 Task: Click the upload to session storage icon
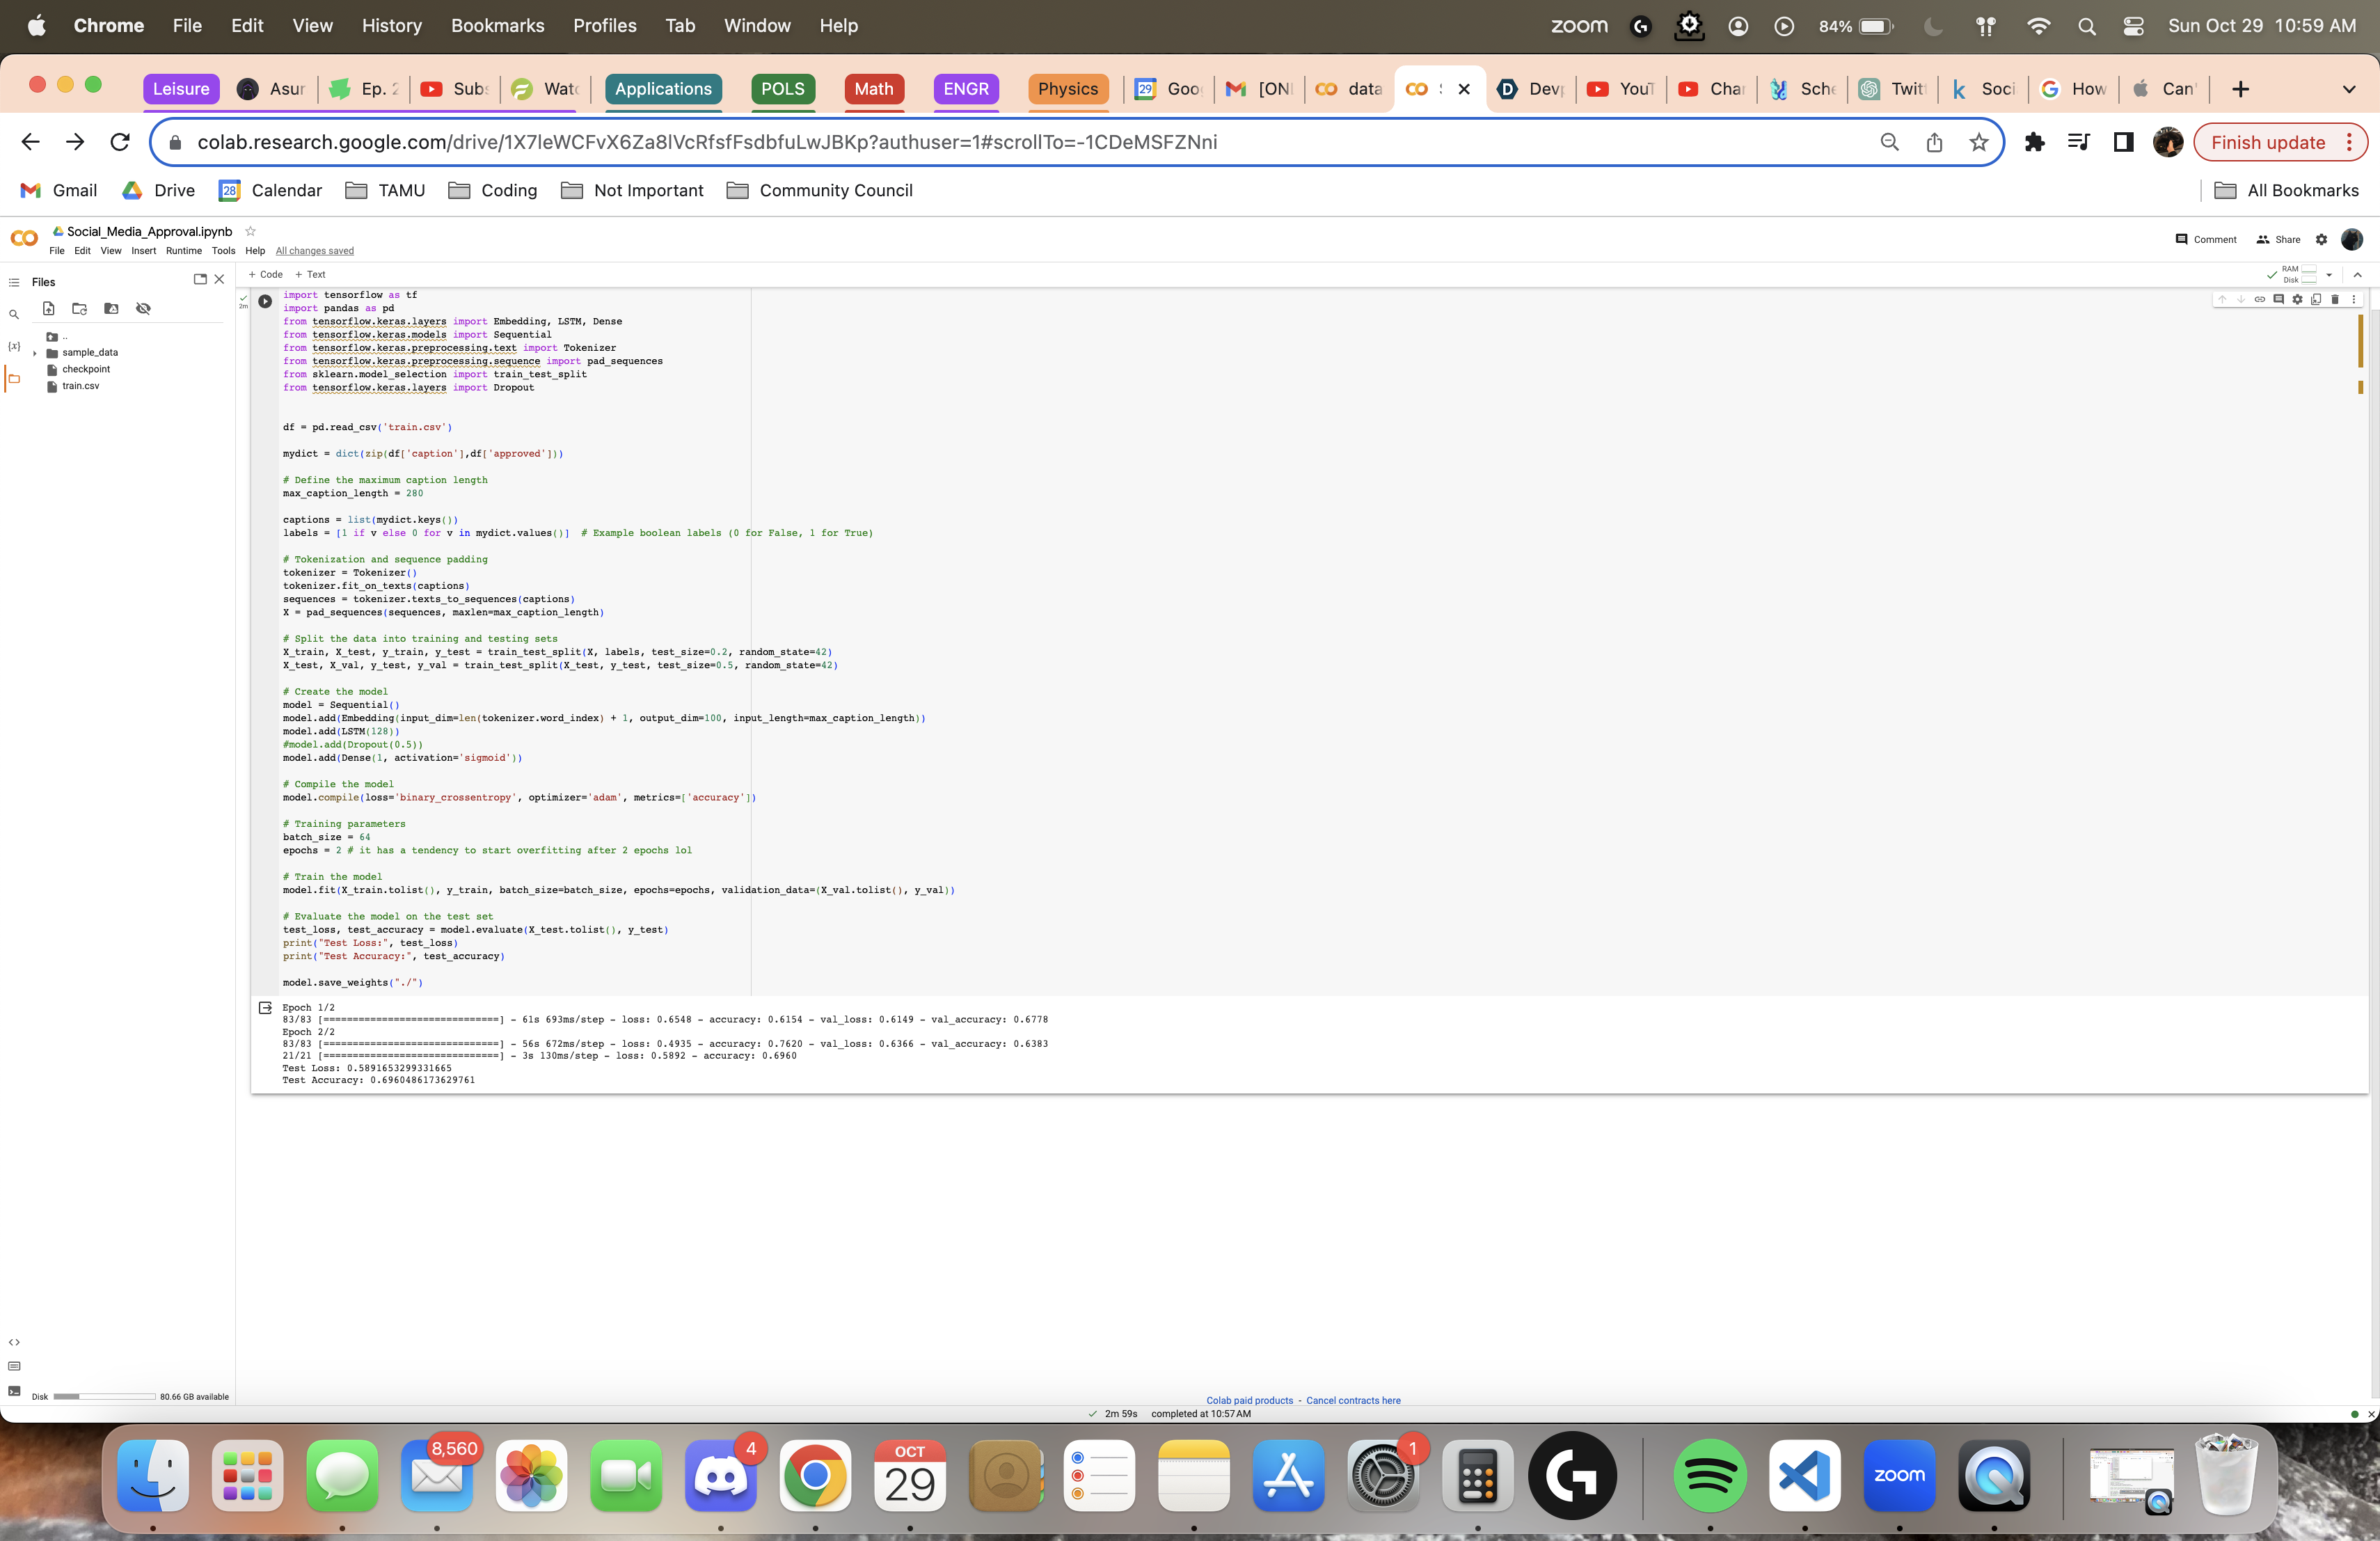click(x=48, y=309)
